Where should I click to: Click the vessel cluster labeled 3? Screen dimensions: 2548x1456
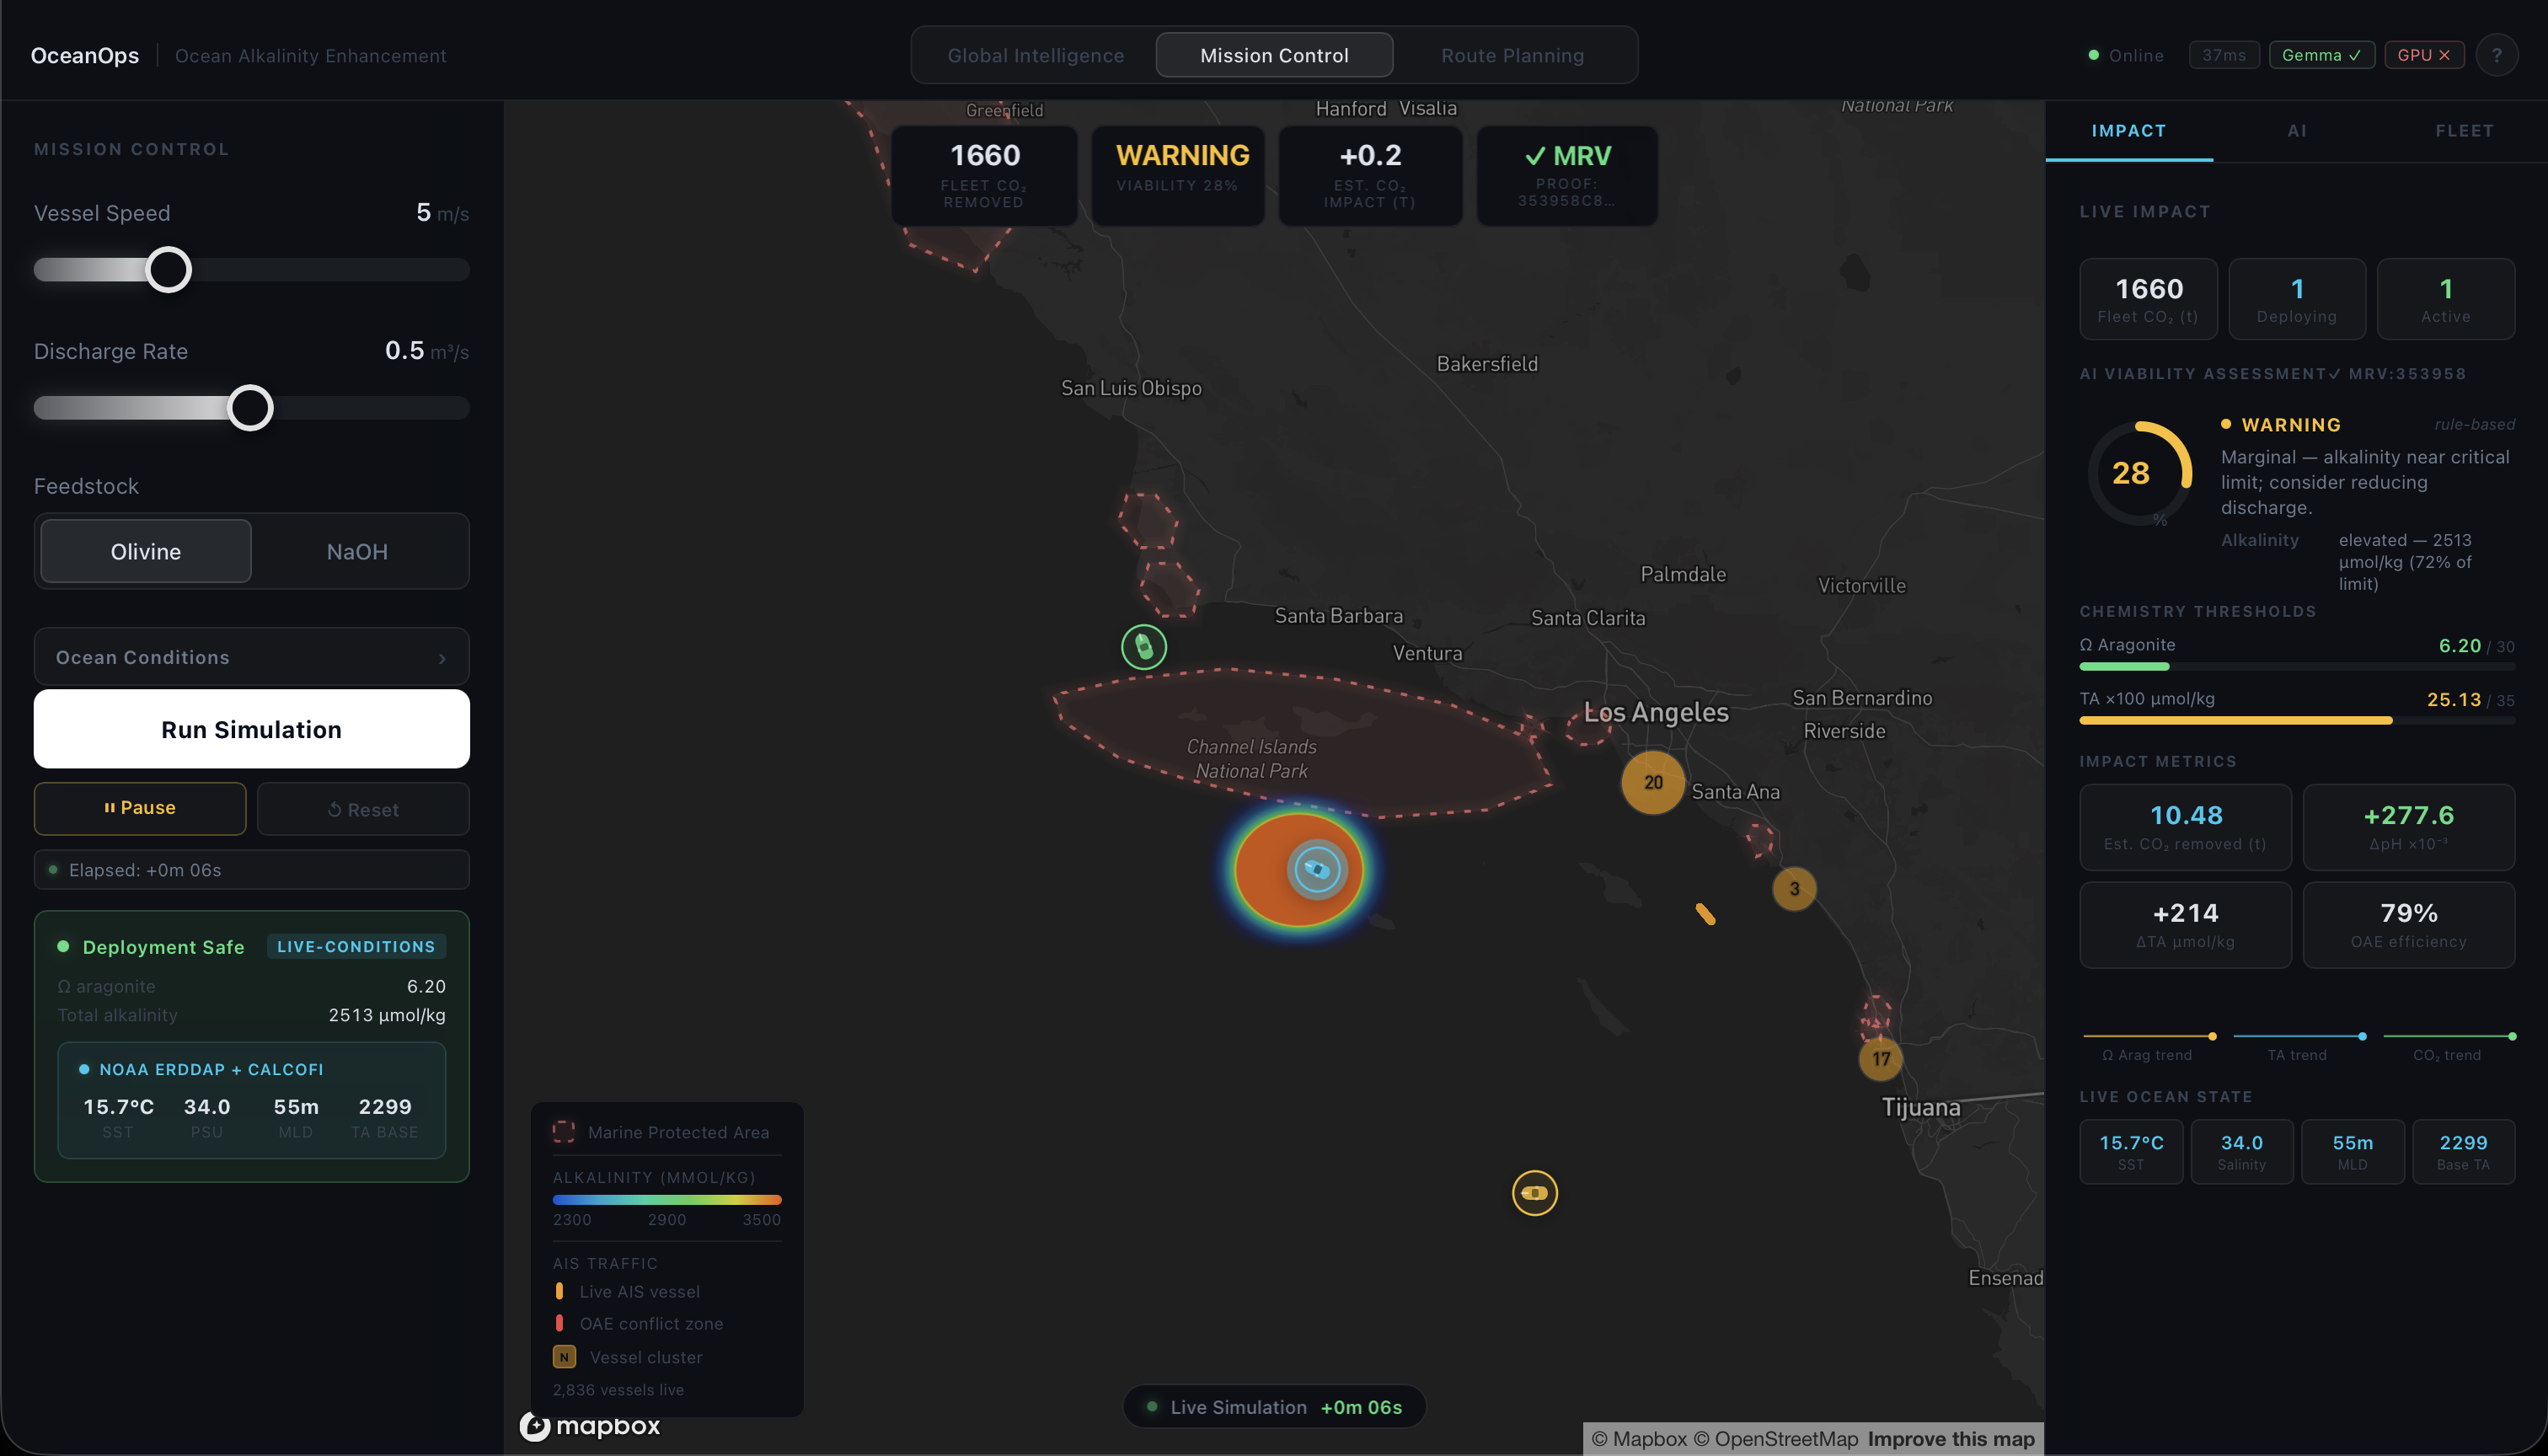tap(1794, 888)
